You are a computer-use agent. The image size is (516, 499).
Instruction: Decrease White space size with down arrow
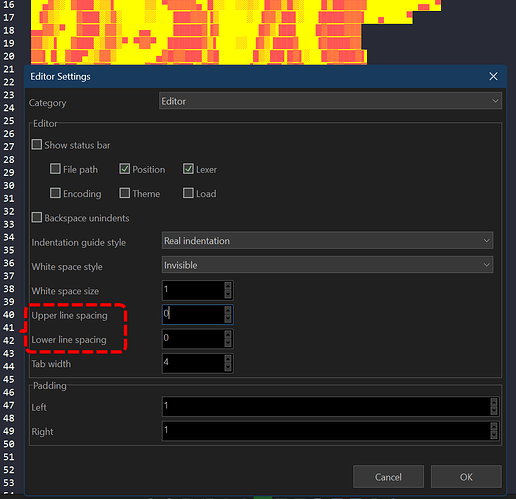(228, 294)
